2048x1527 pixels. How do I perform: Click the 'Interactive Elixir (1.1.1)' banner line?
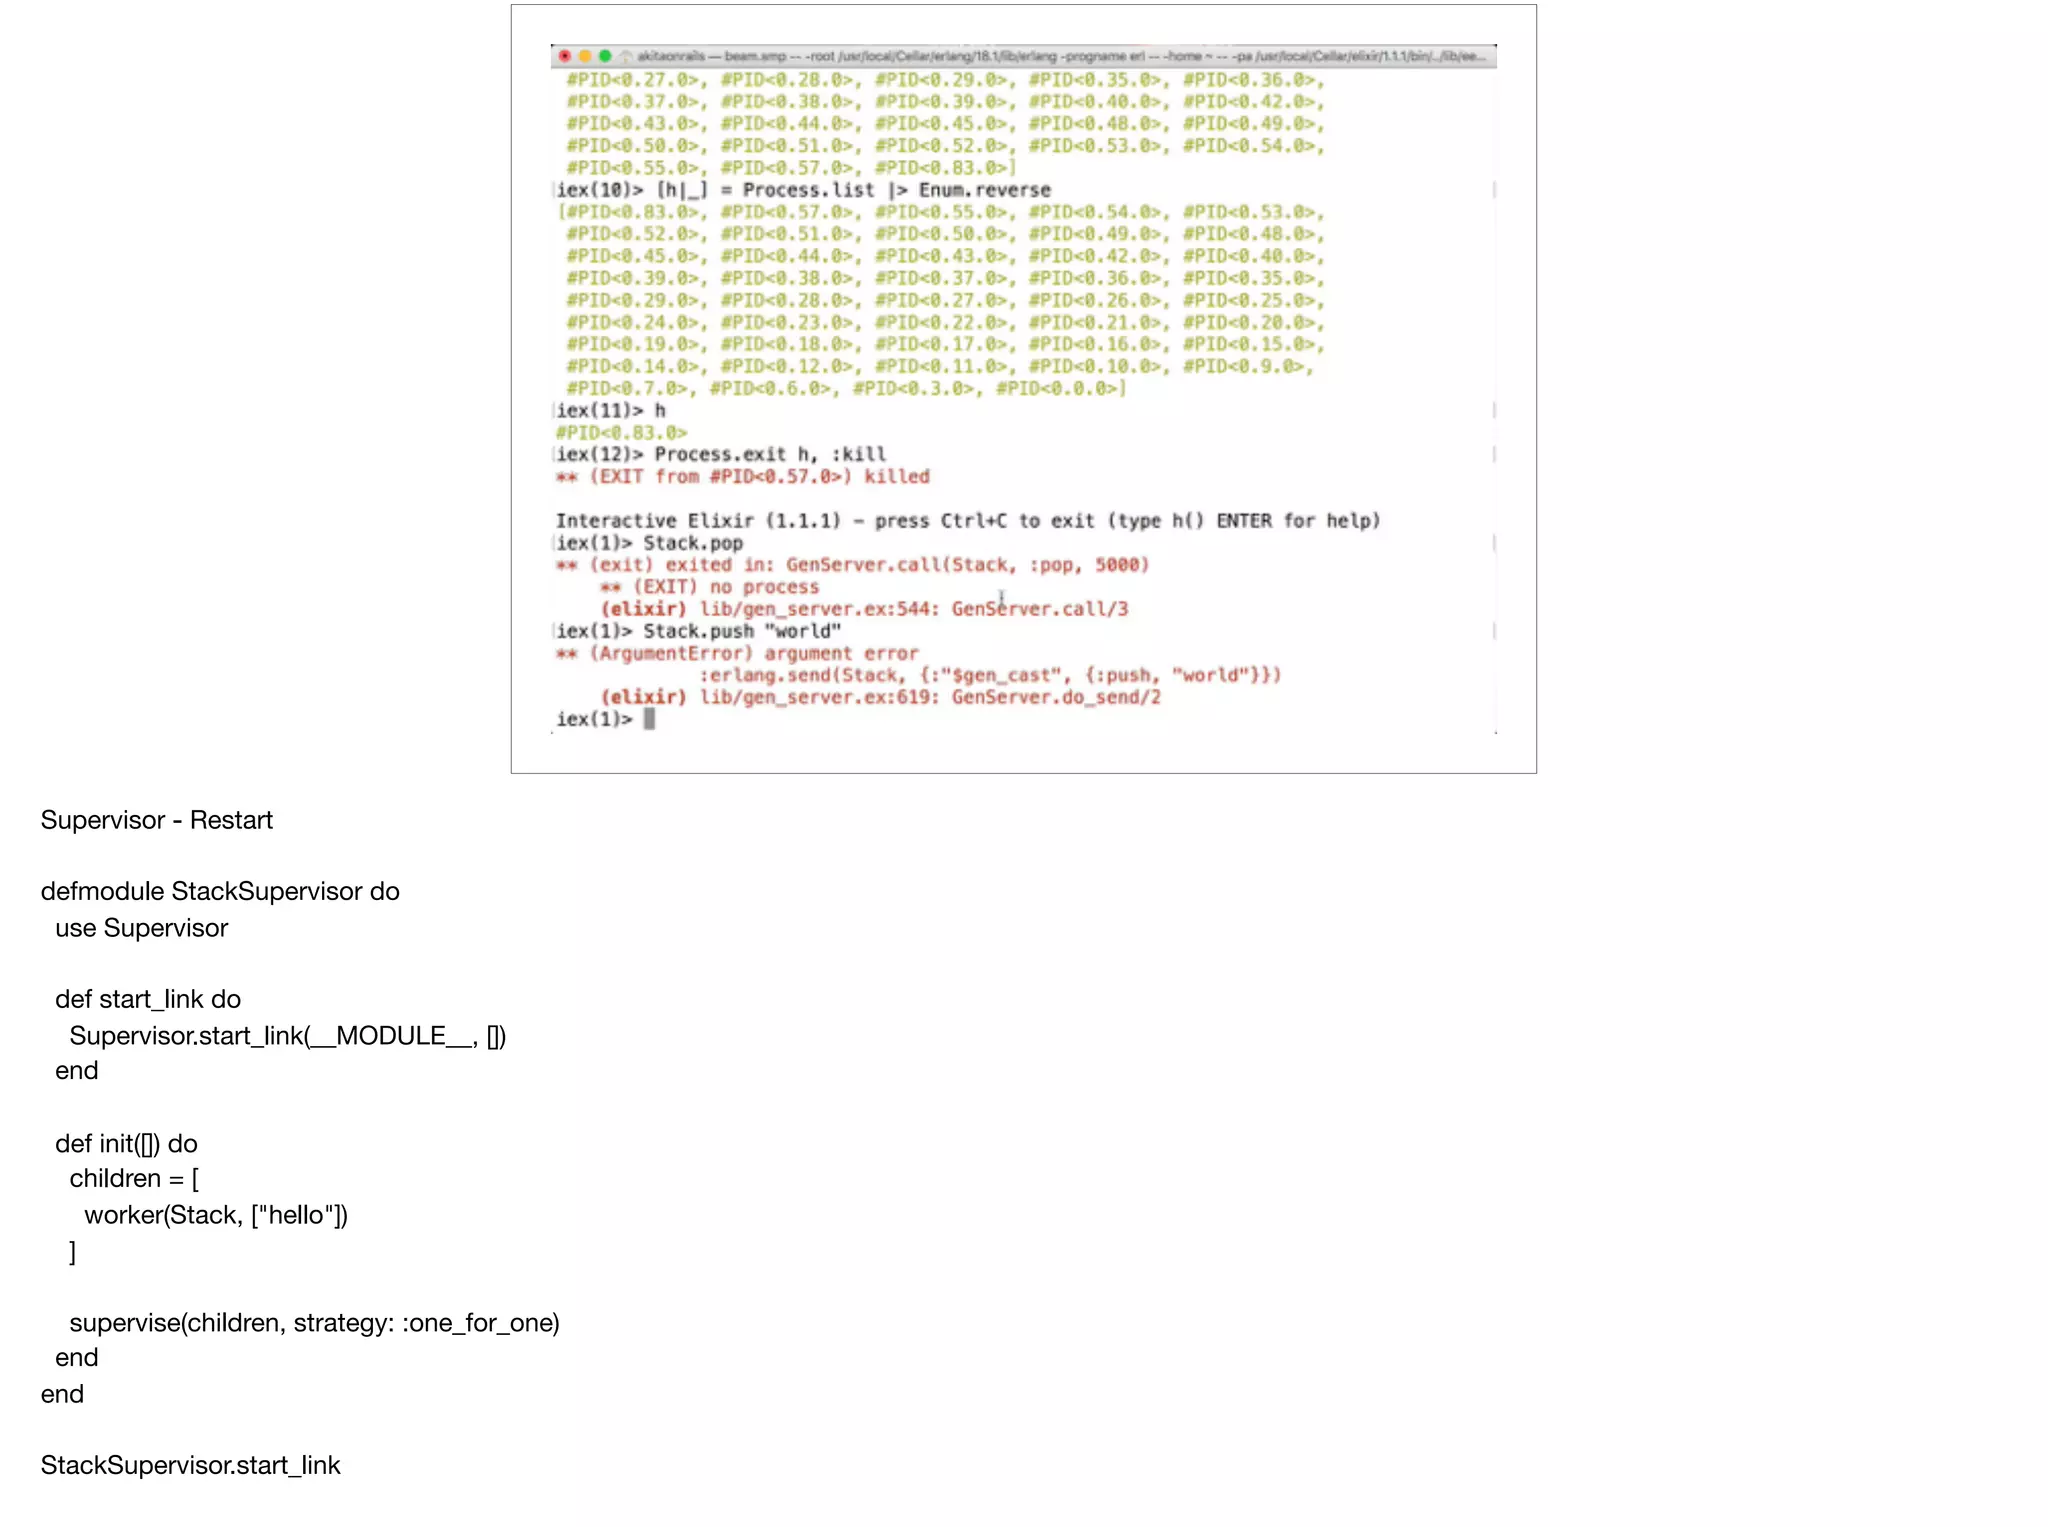pos(968,521)
